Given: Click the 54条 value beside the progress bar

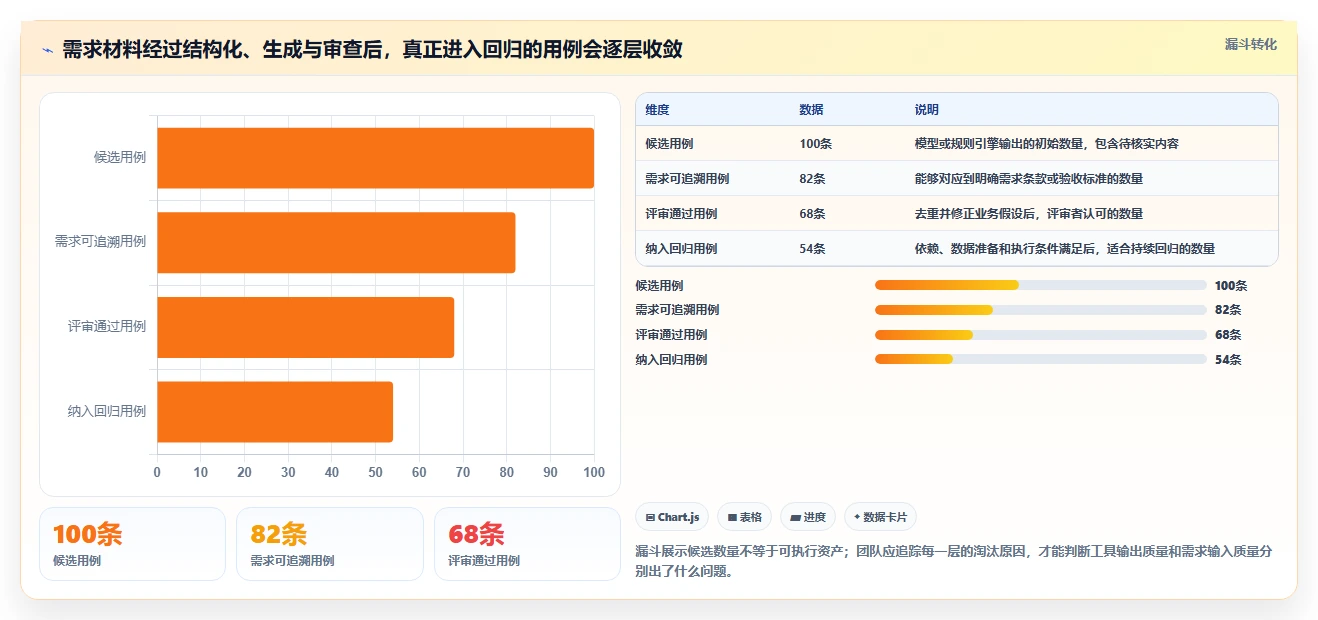Looking at the screenshot, I should tap(1228, 360).
